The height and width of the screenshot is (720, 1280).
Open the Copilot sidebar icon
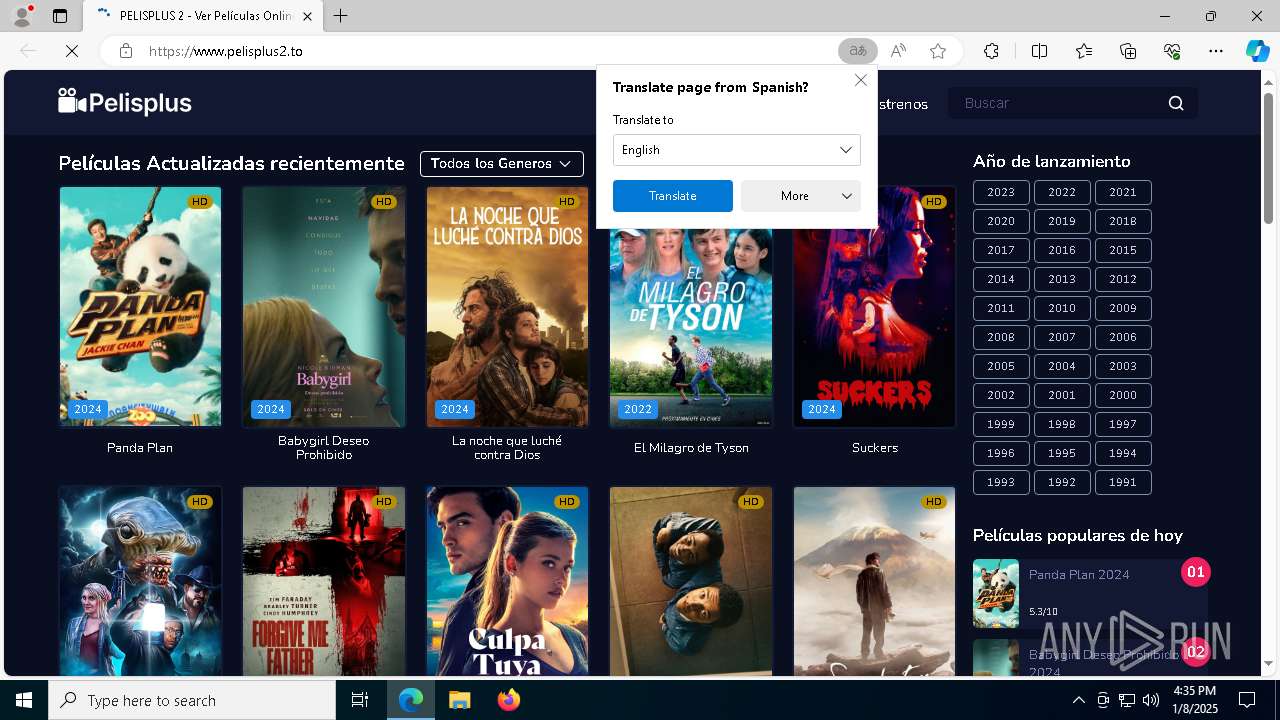1257,51
